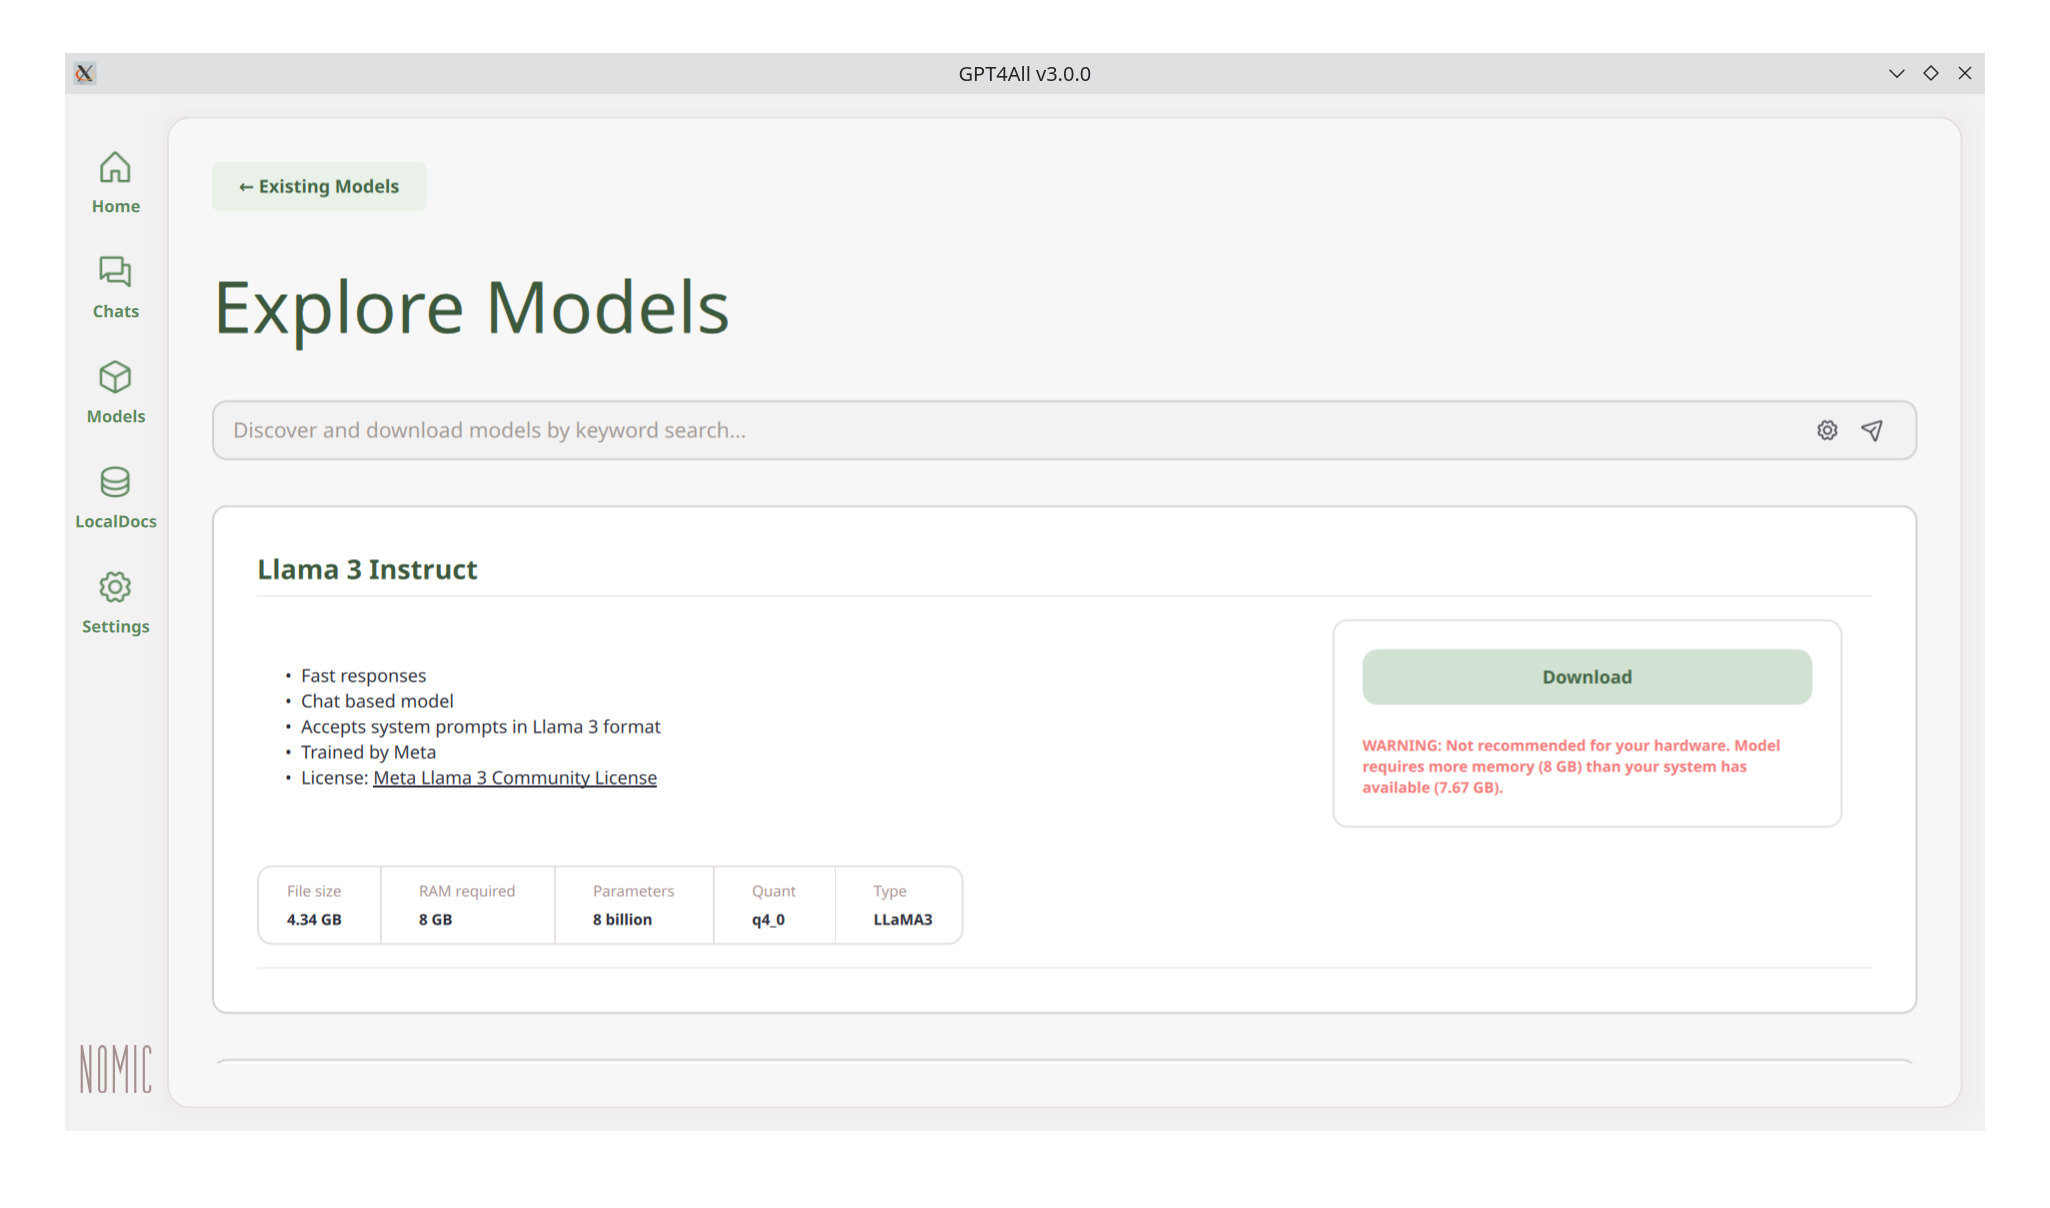Image resolution: width=2050 pixels, height=1208 pixels.
Task: Click the 'Fast responses' bullet
Action: tap(363, 676)
